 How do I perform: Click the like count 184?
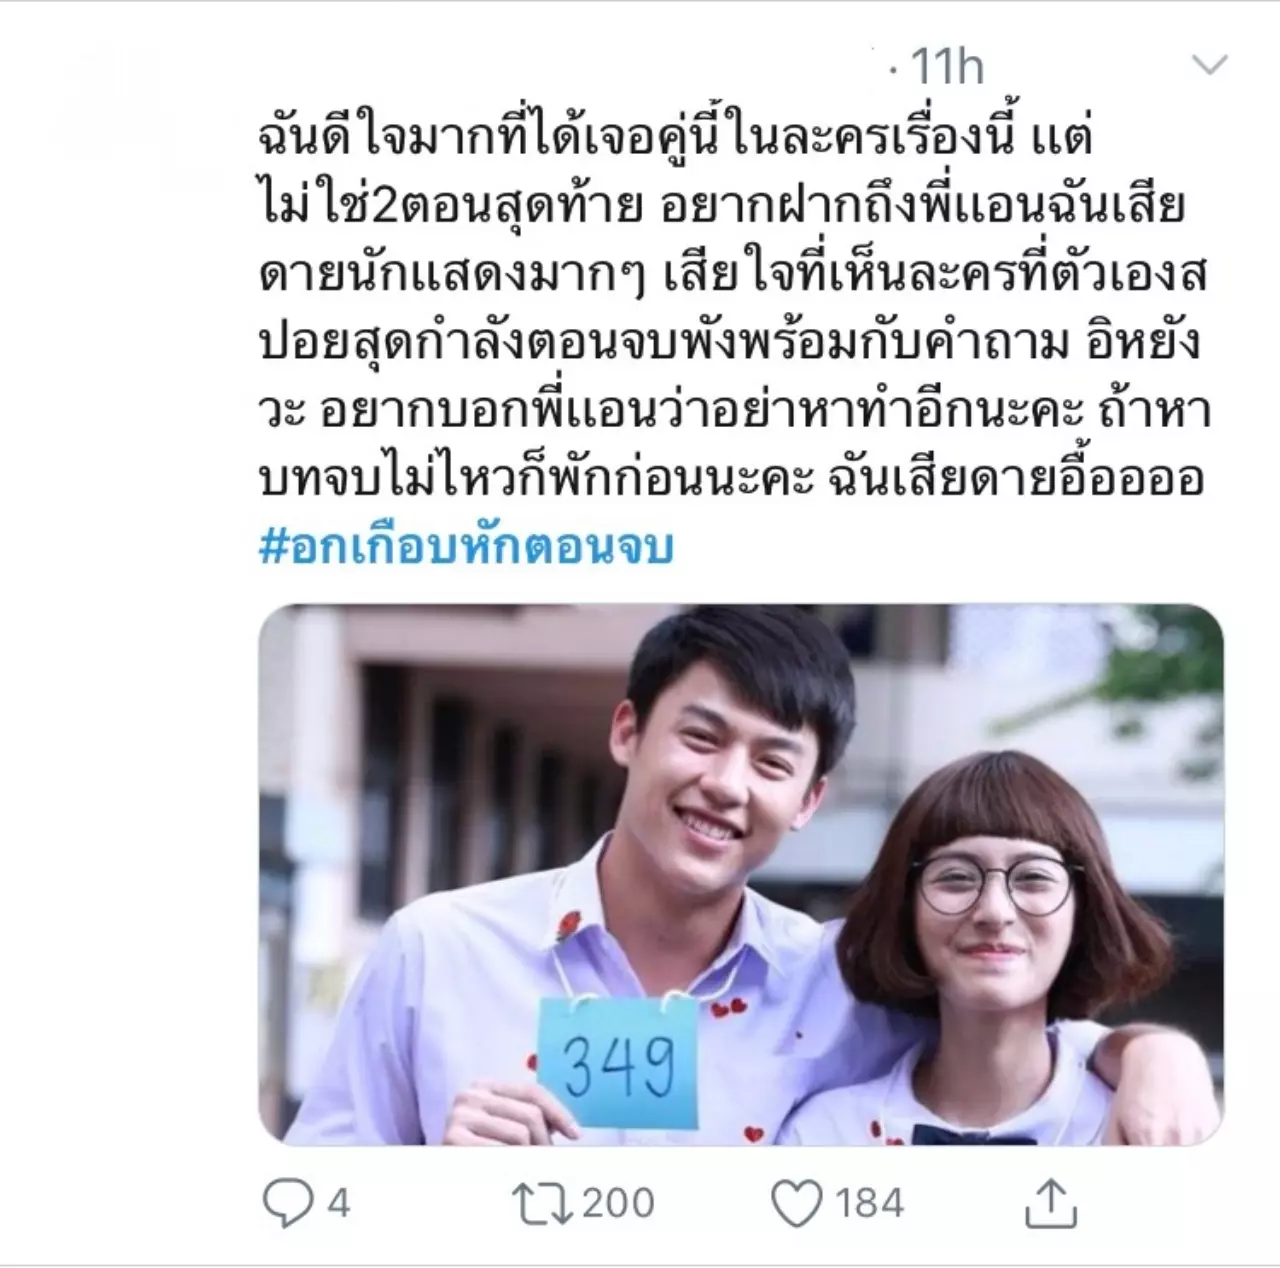[x=869, y=1203]
